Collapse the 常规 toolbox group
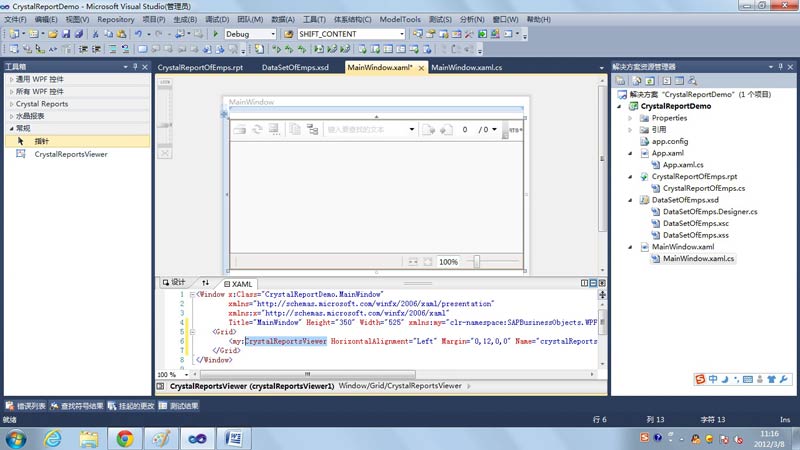Viewport: 800px width, 450px height. pos(12,129)
